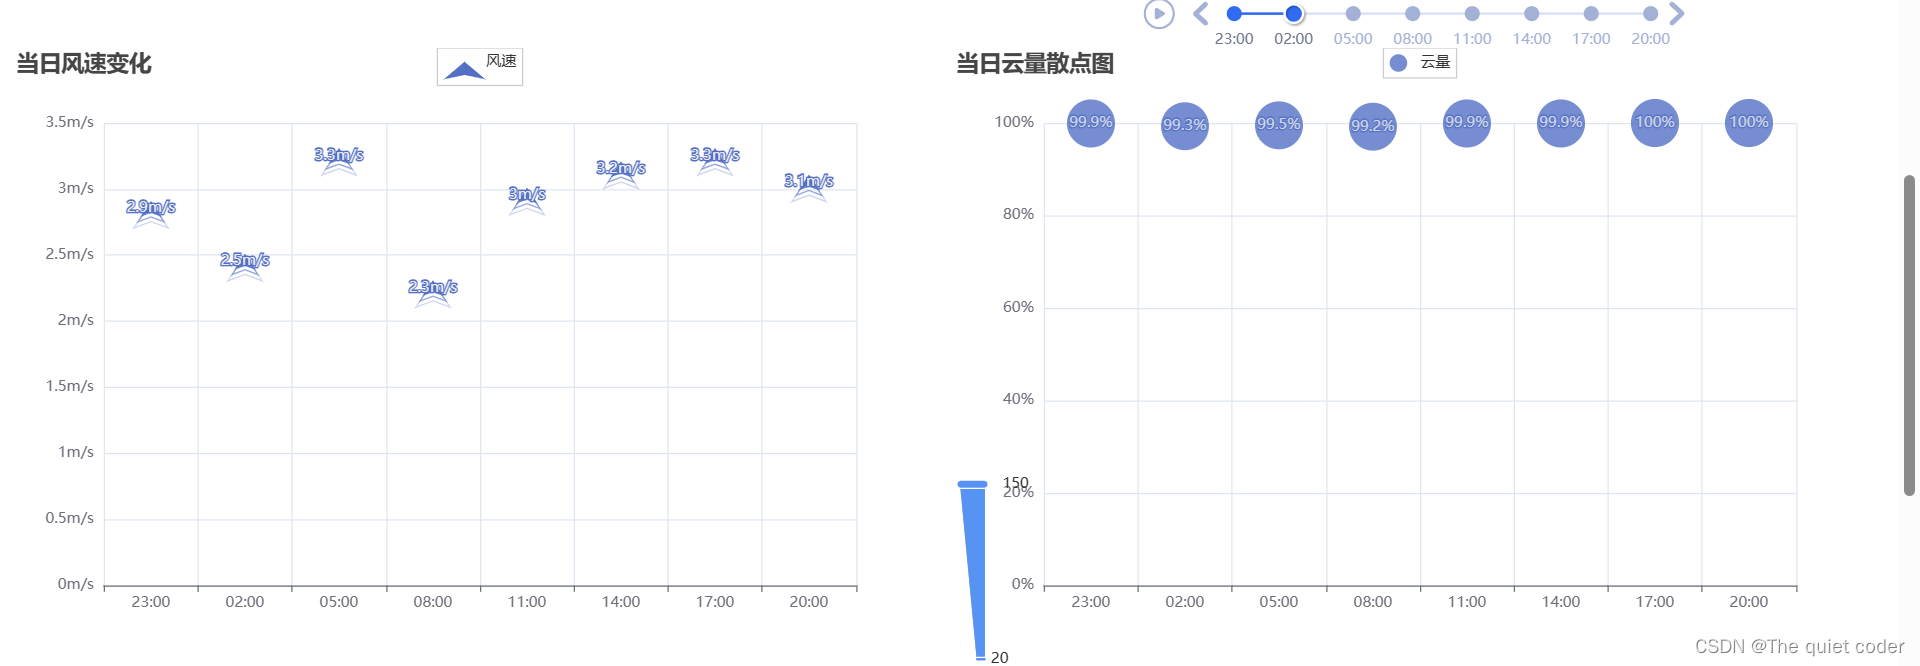Click the 99.9% cloud bubble at 11:00
Image resolution: width=1920 pixels, height=666 pixels.
click(x=1467, y=123)
